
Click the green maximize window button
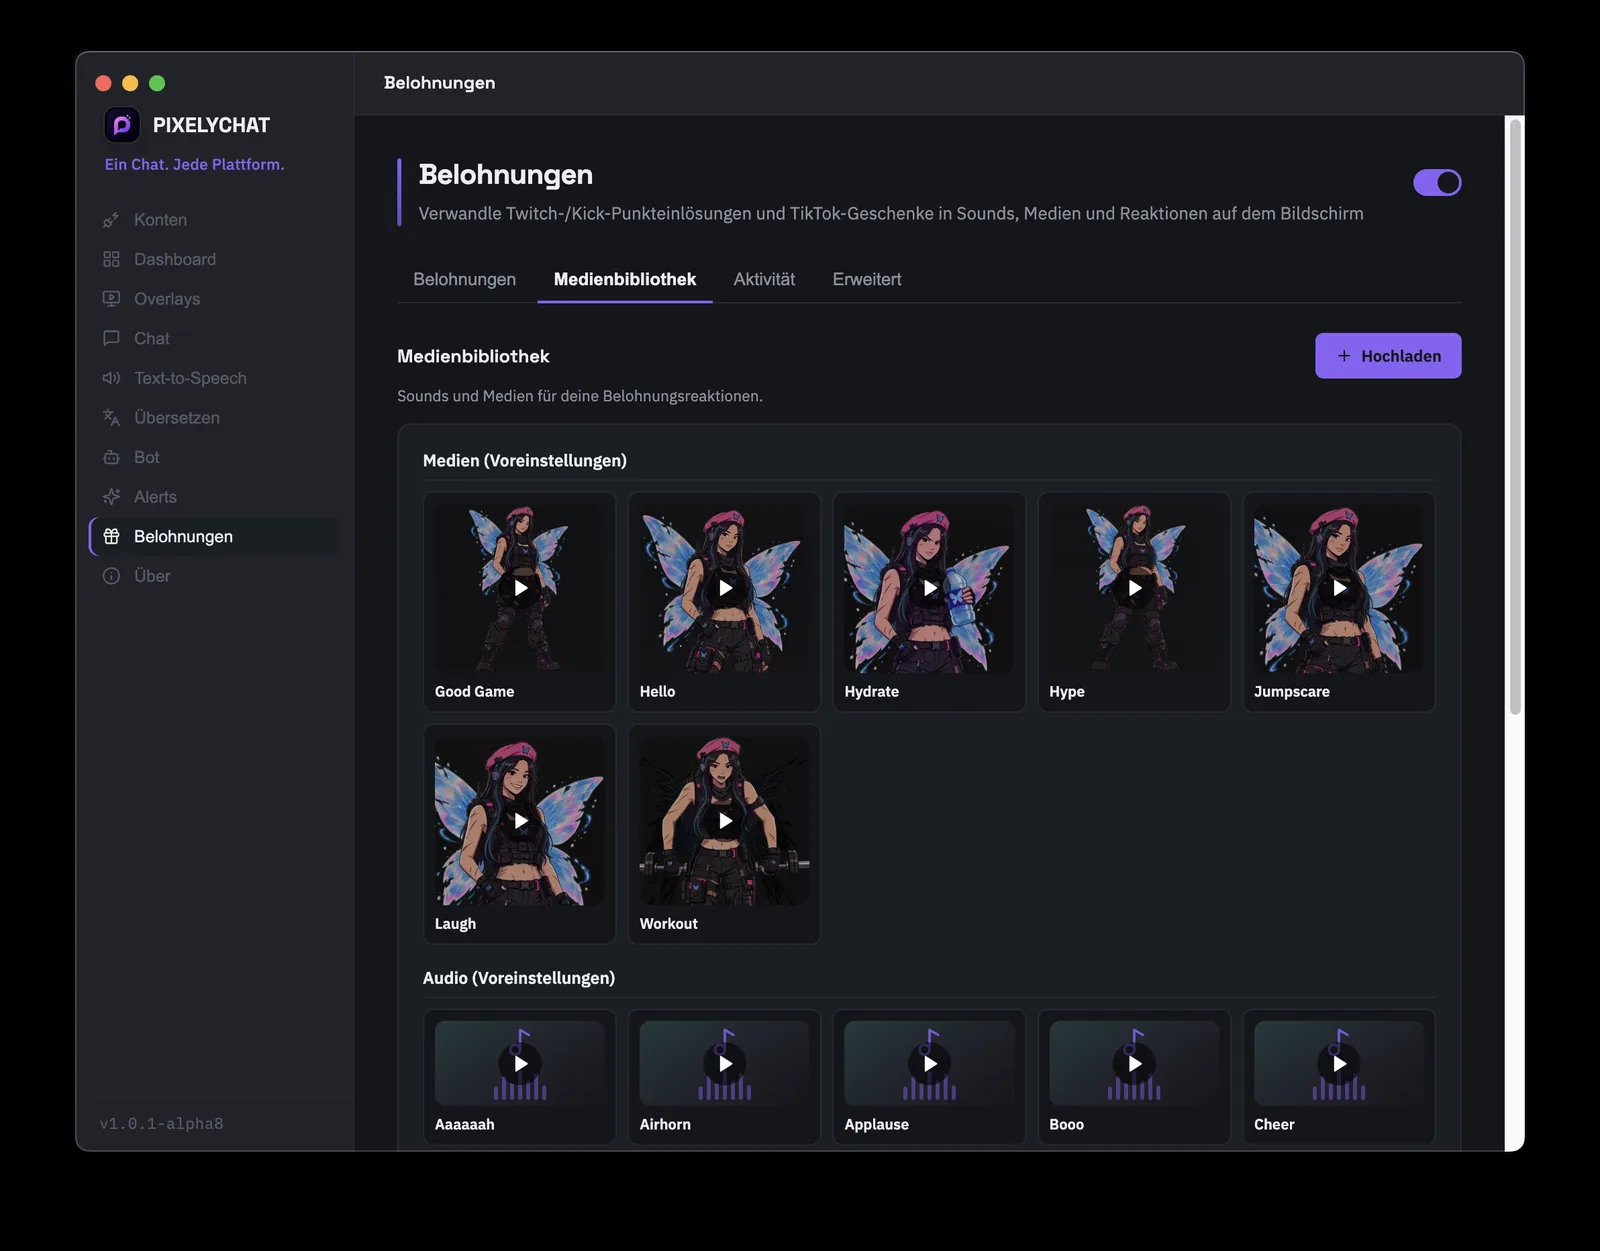pos(157,83)
